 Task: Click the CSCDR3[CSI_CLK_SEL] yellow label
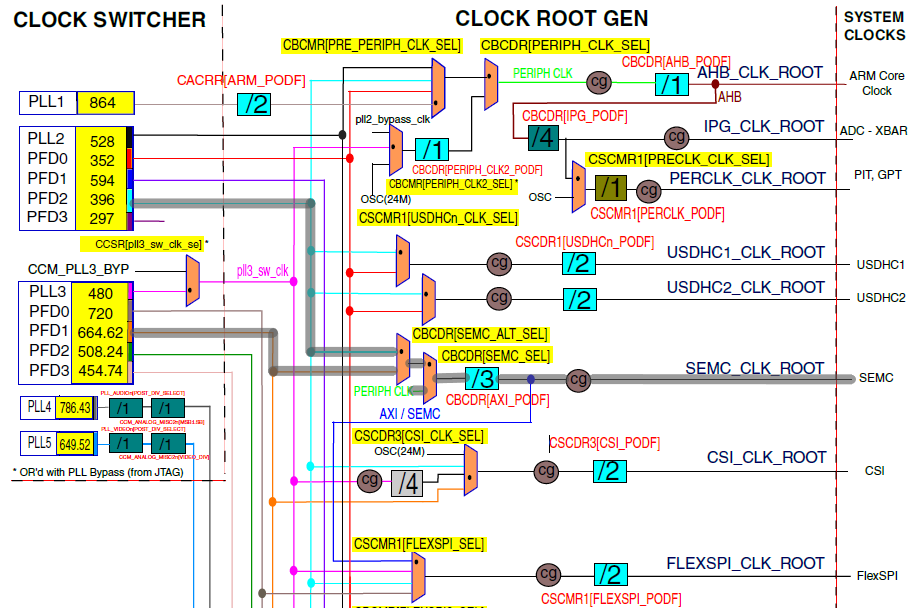(419, 436)
